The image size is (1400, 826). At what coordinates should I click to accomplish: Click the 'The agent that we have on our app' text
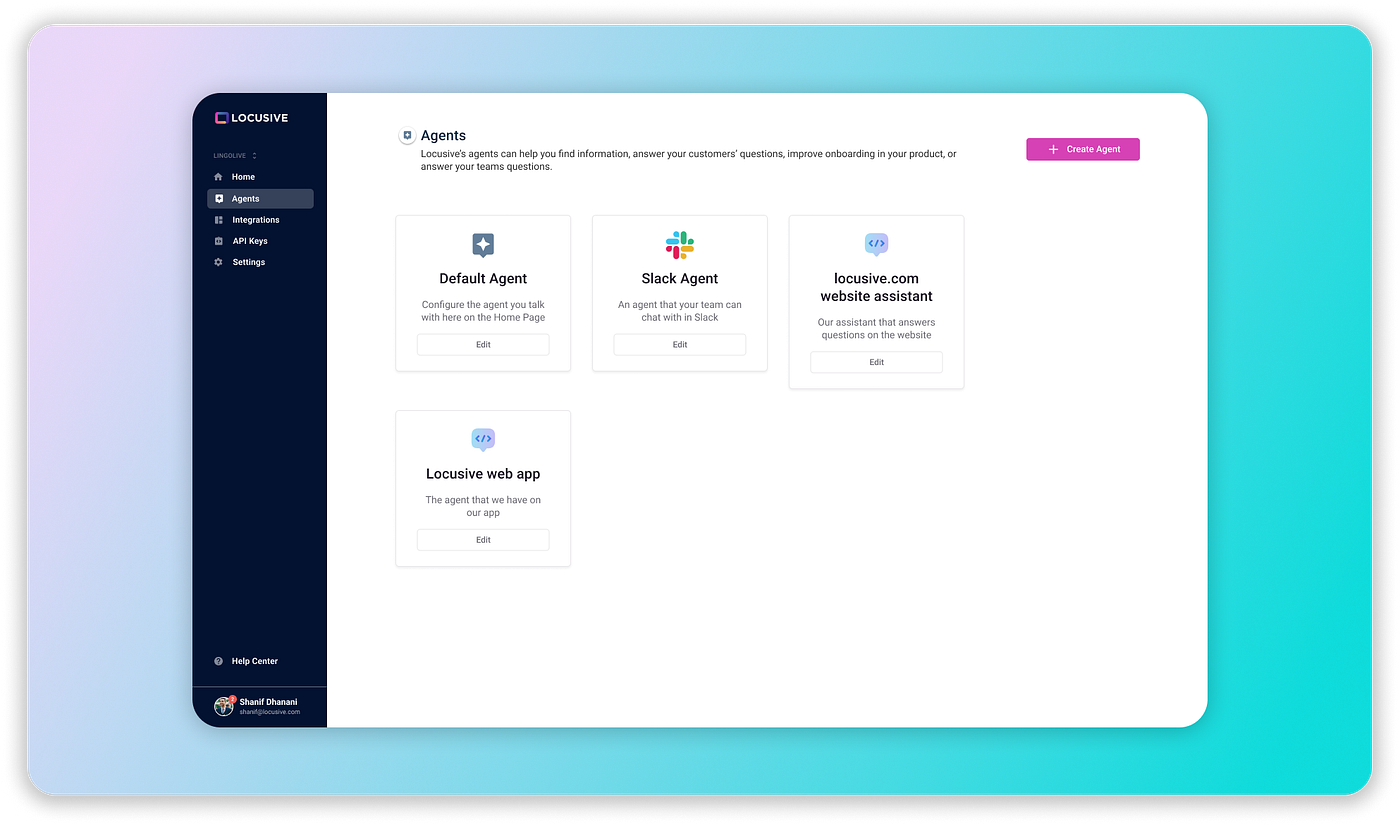(483, 506)
